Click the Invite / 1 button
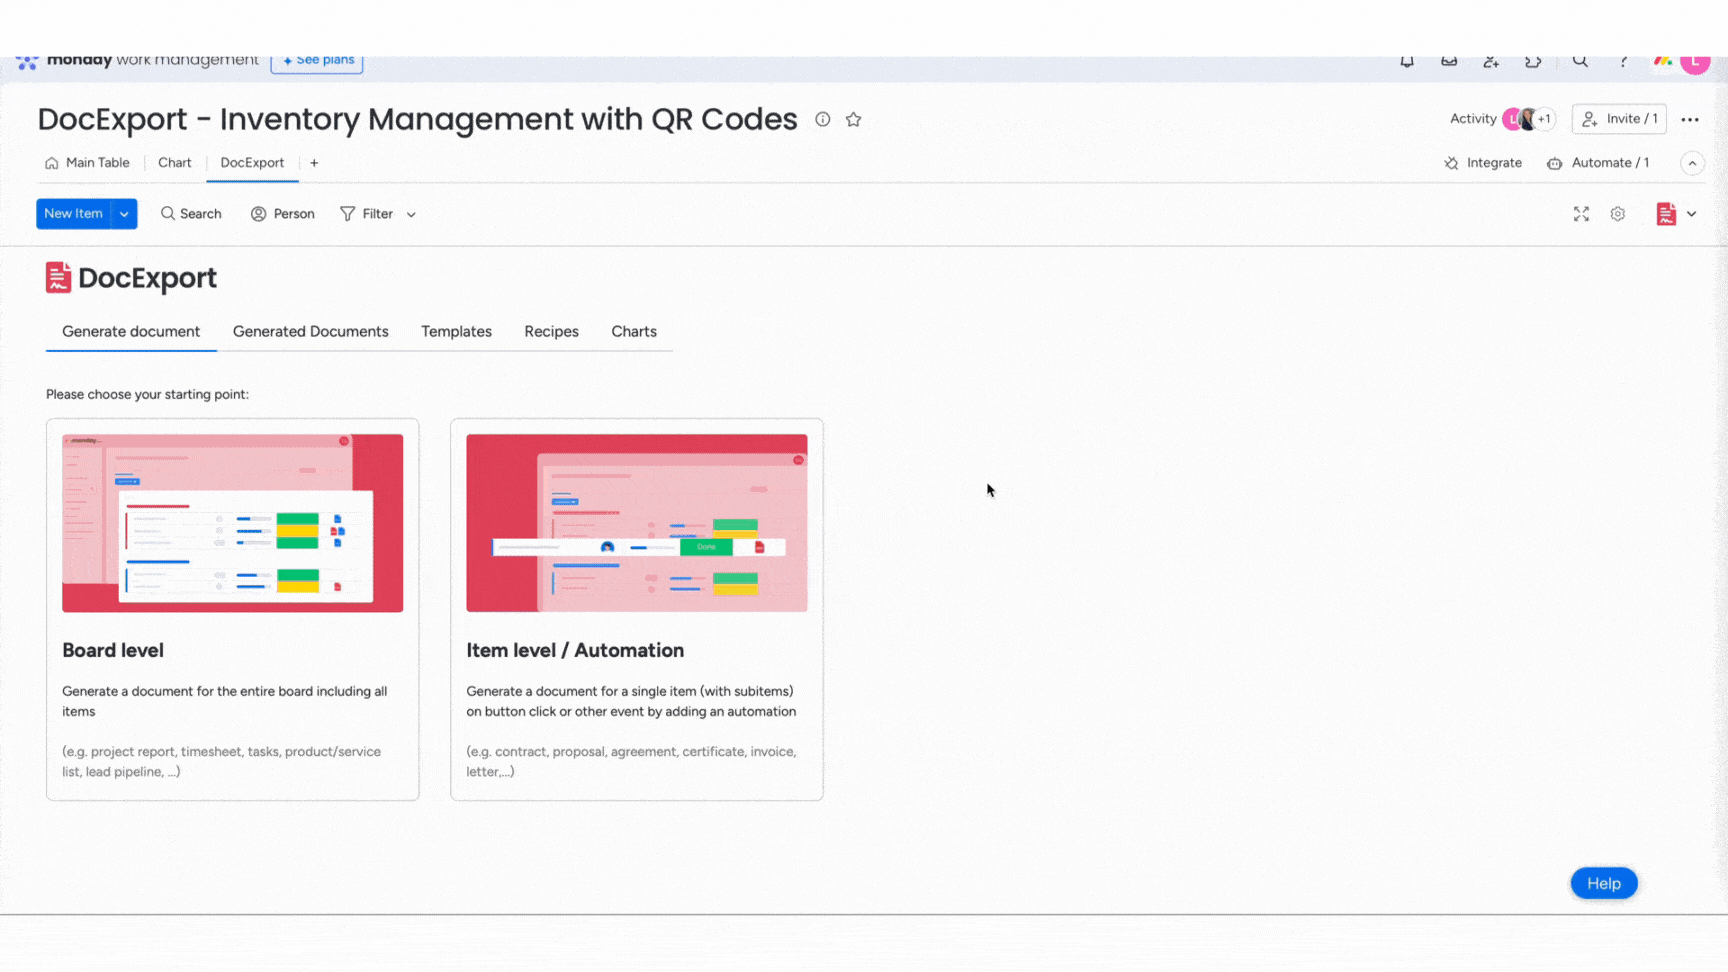Screen dimensions: 1728x972 point(1619,119)
